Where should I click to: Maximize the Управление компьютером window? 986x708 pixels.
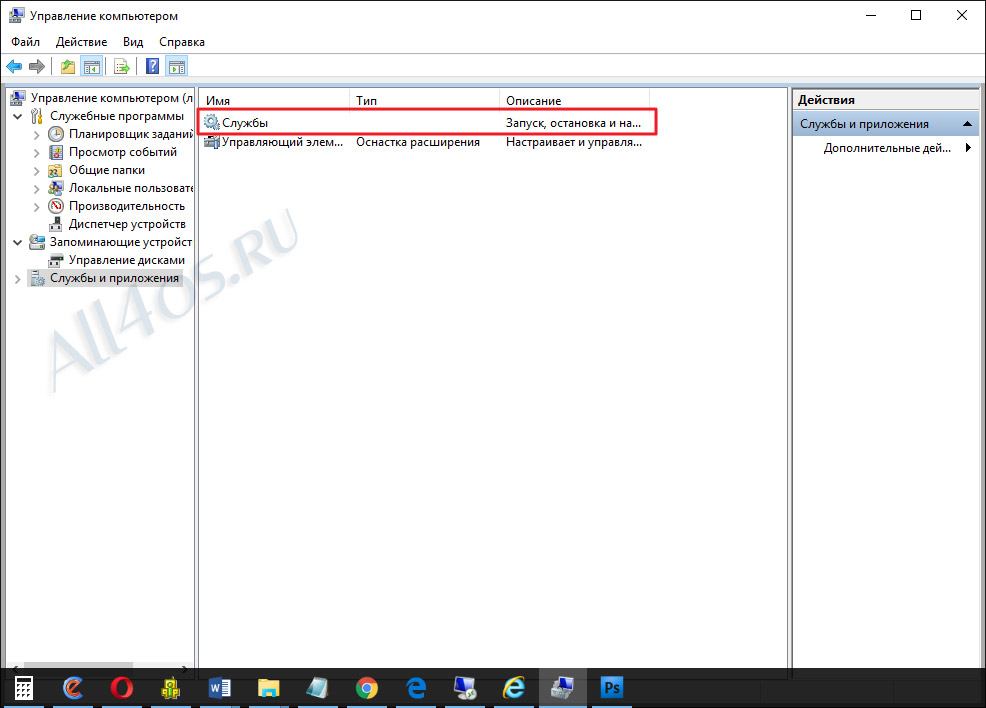click(x=916, y=15)
